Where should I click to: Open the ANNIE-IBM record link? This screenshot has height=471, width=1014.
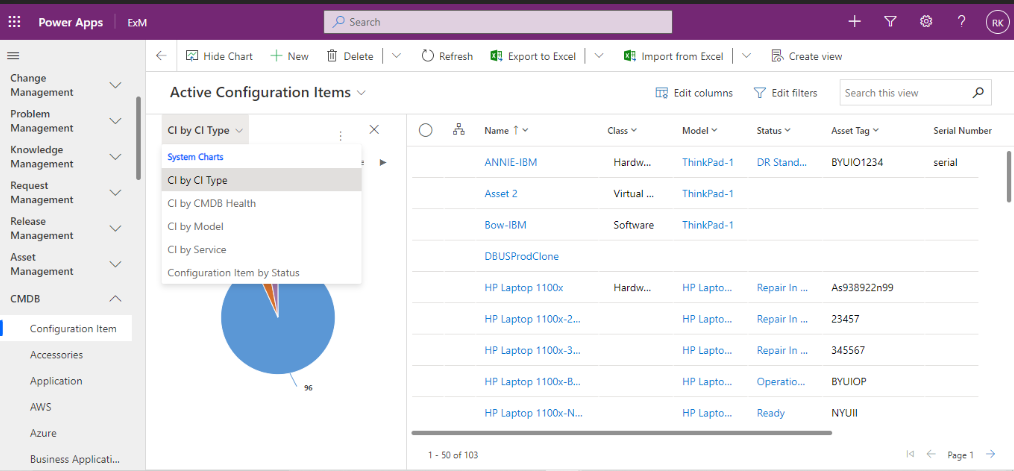511,162
